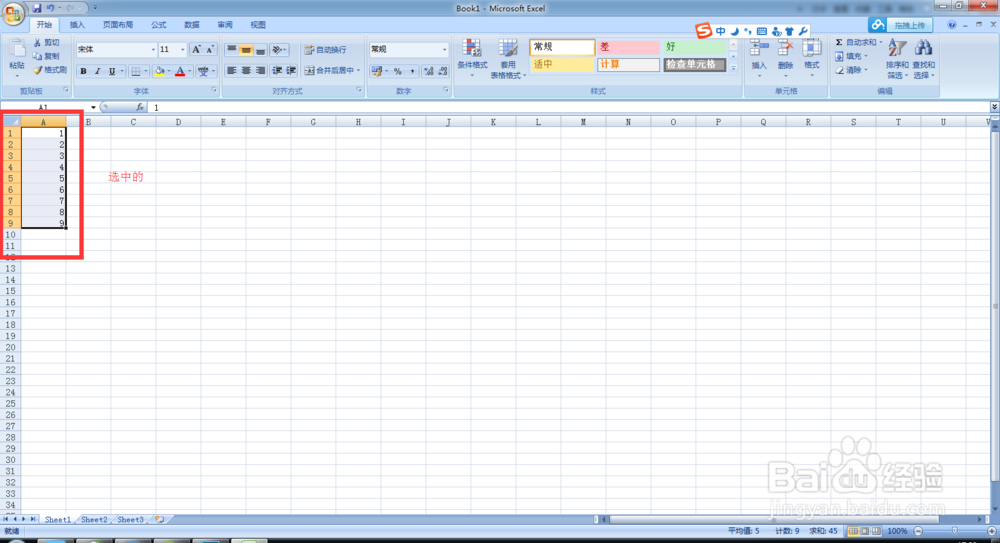Screen dimensions: 1000x543
Task: Expand Merge and Center (合并后居中) dropdown
Action: click(x=359, y=71)
